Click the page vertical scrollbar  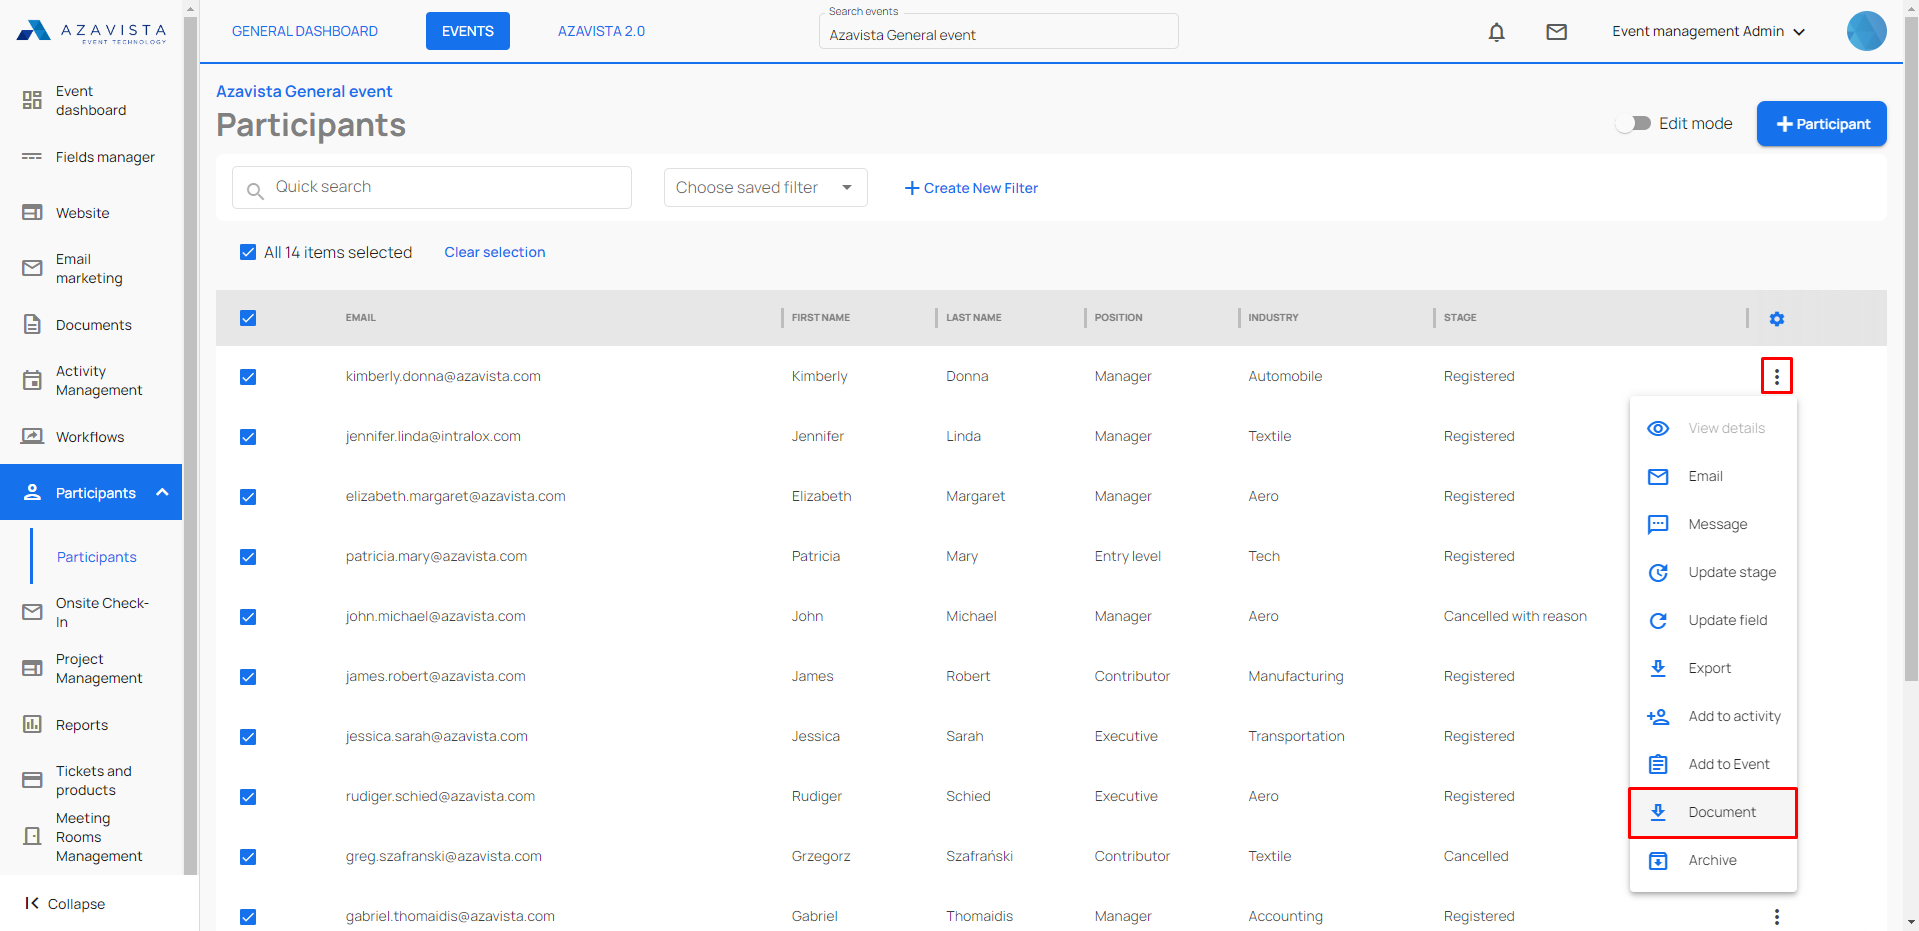pos(1911,350)
